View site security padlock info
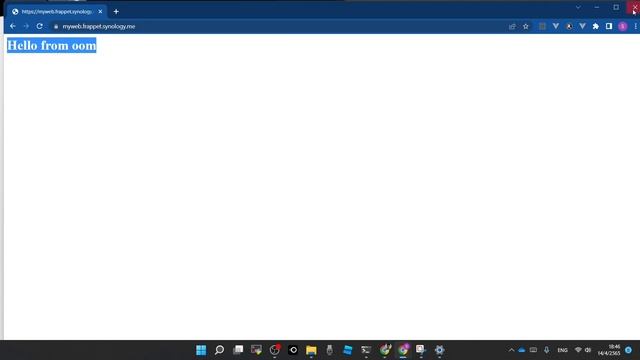Screen dimensions: 640x360 tap(56, 27)
